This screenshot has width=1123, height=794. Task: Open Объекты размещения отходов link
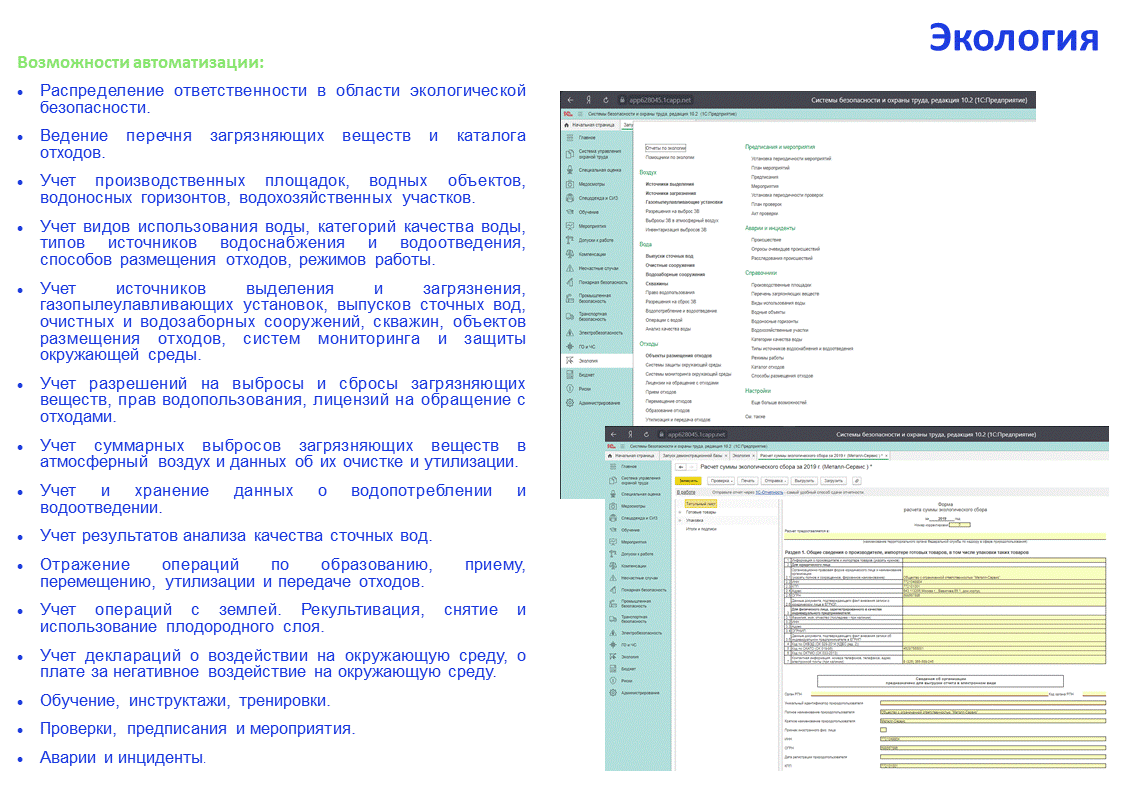(x=678, y=355)
